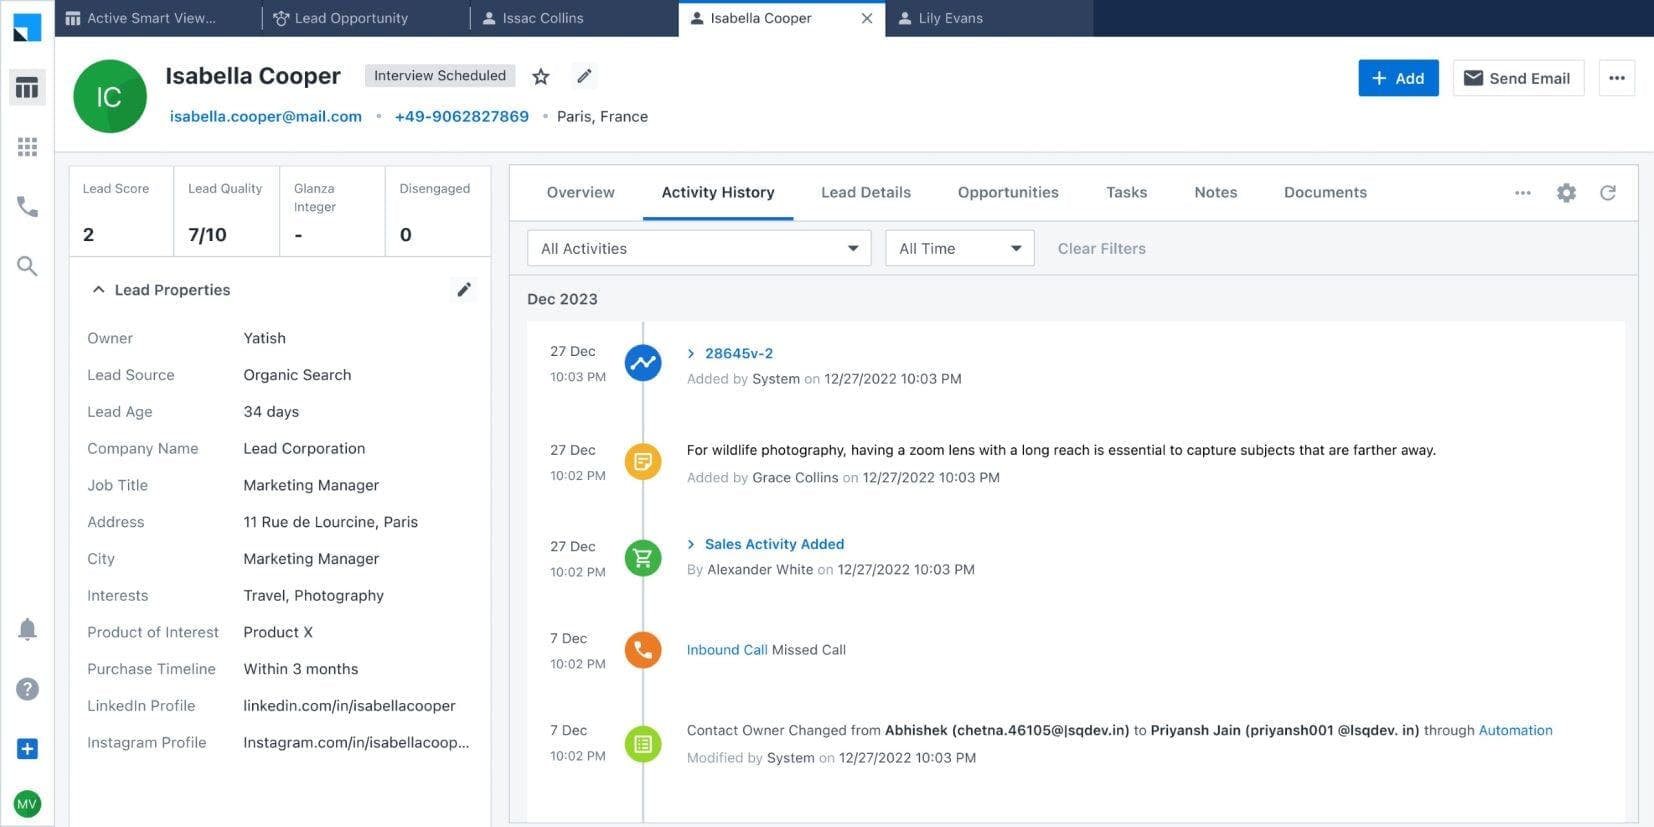Open the Lead Details tab
1654x827 pixels.
866,193
